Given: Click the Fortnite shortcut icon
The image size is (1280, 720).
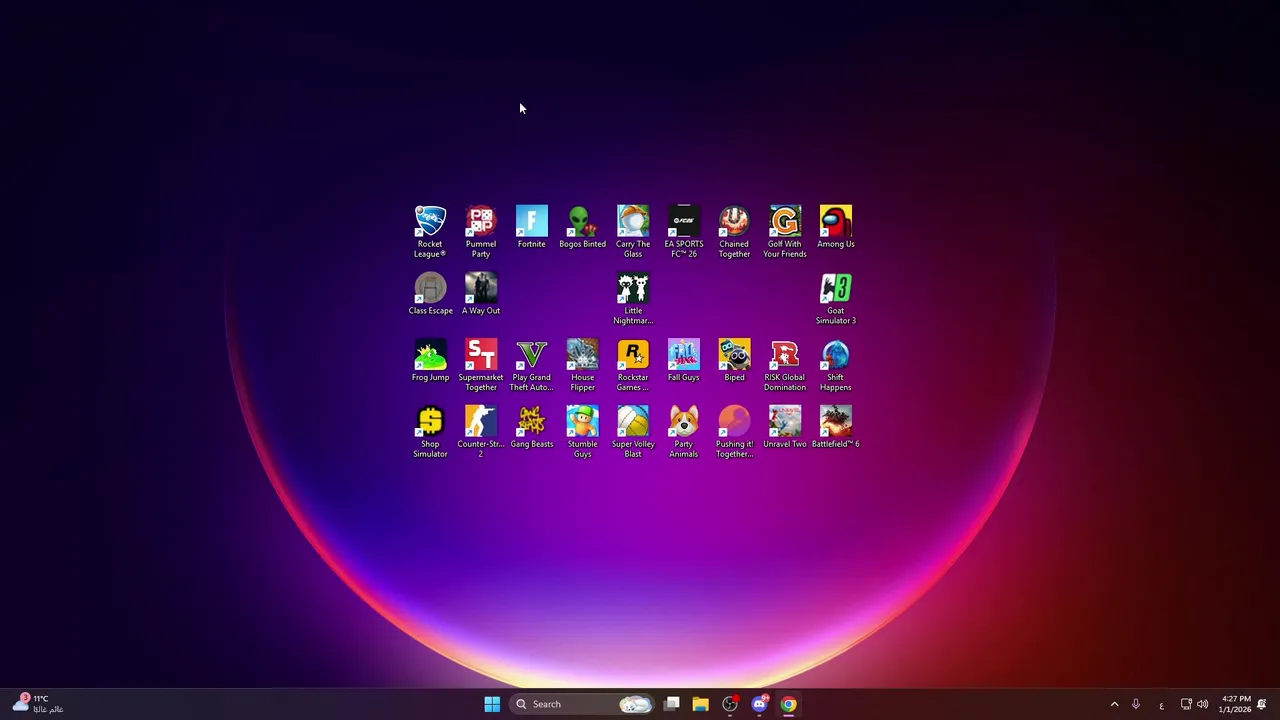Looking at the screenshot, I should (x=532, y=227).
